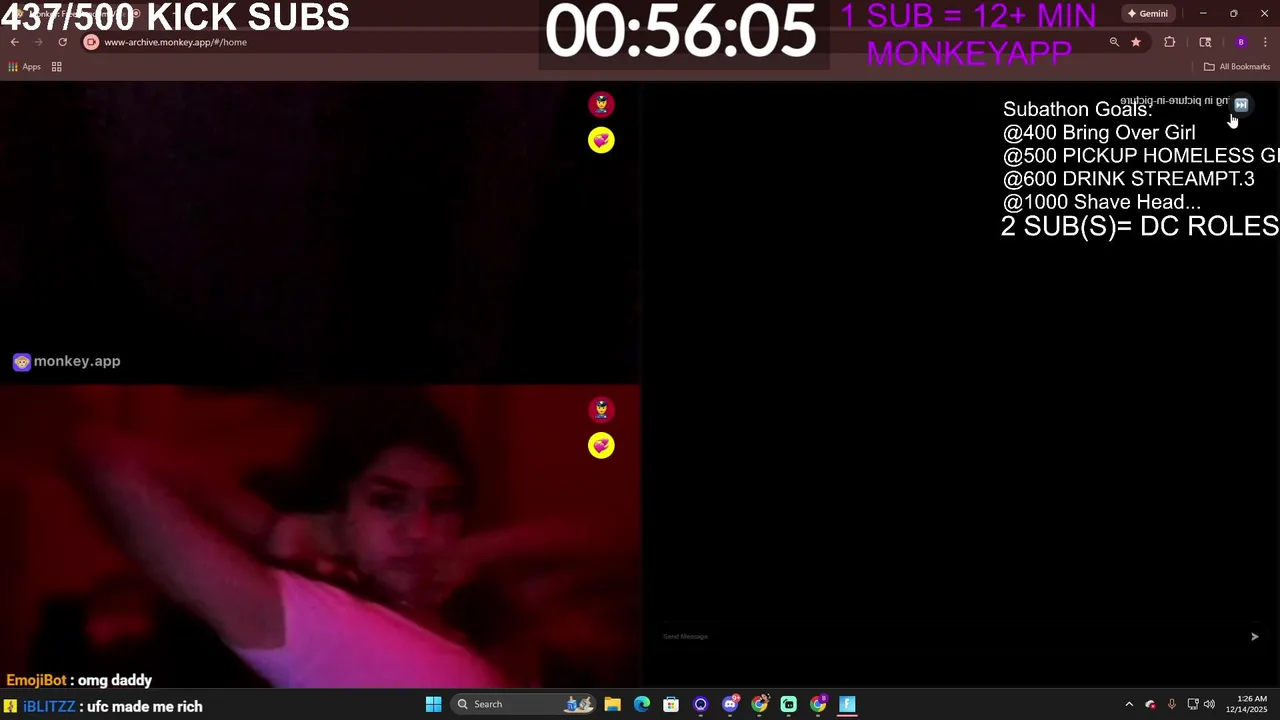Screen dimensions: 1280x720
Task: Click the media control icon in browser toolbar
Action: click(1205, 42)
